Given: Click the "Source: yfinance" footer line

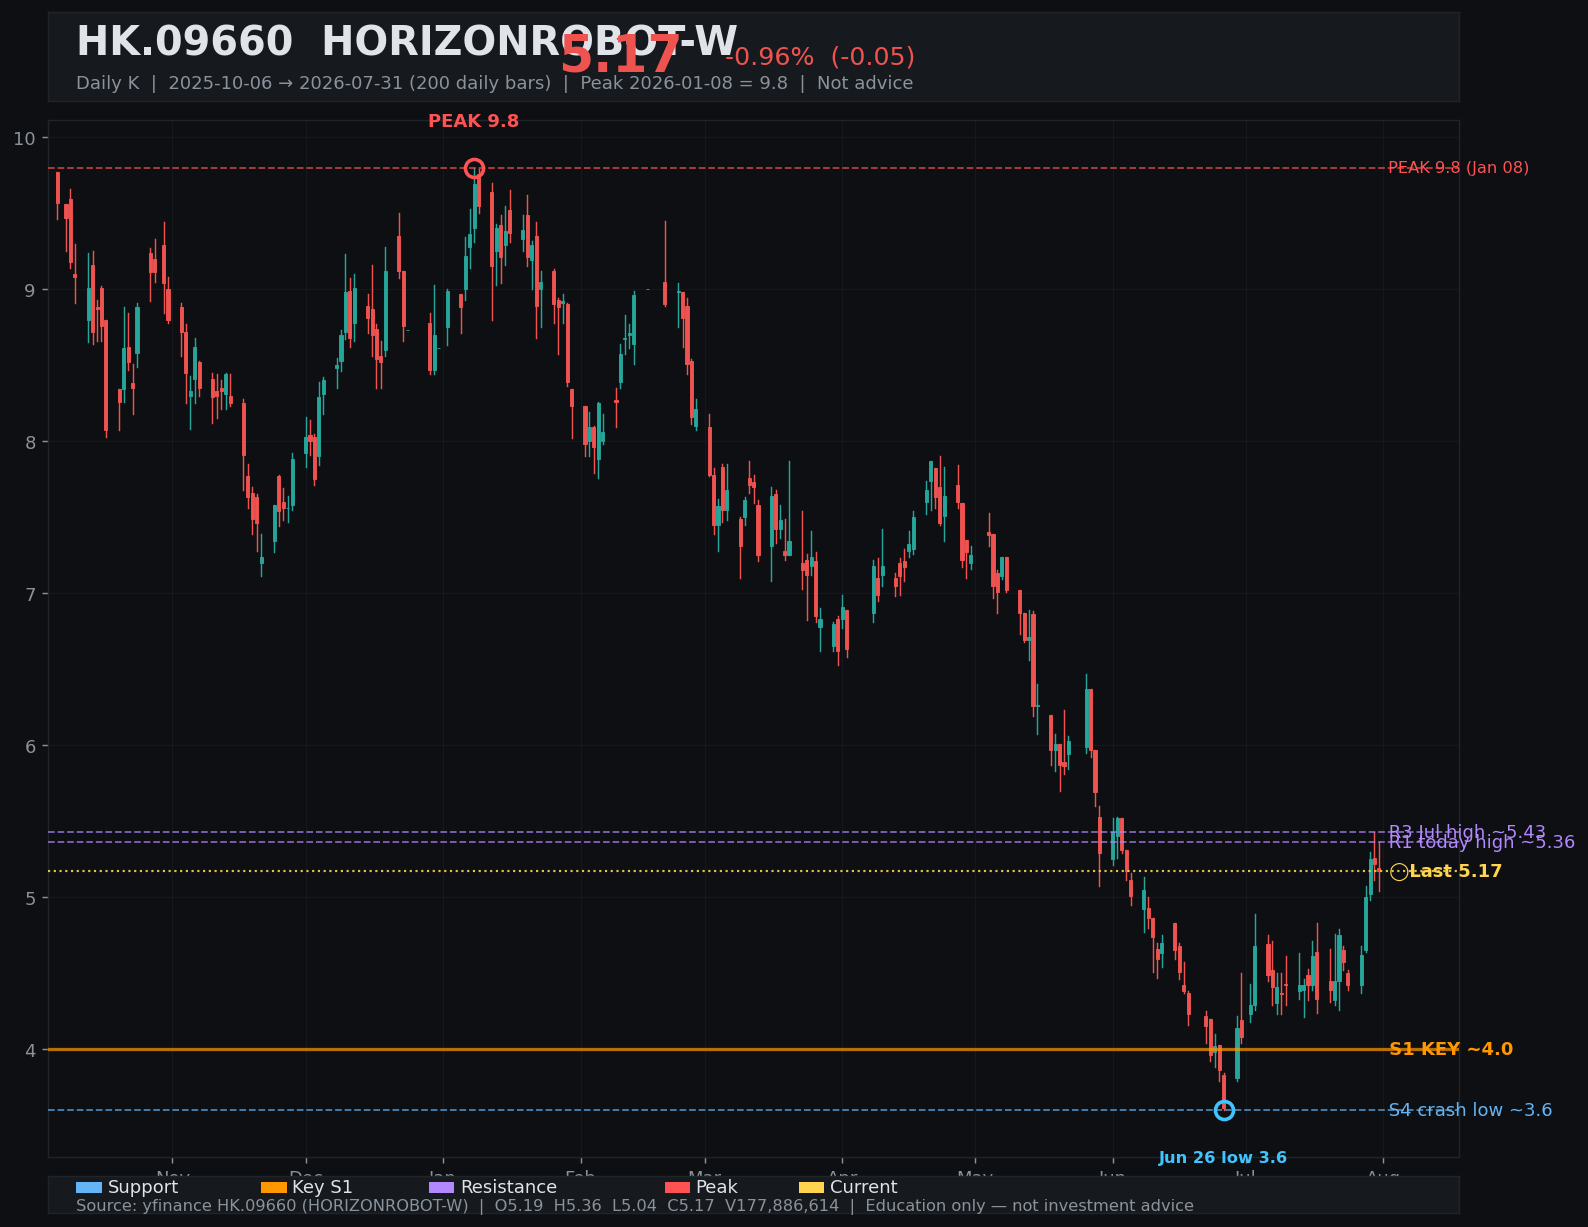Looking at the screenshot, I should pos(635,1206).
